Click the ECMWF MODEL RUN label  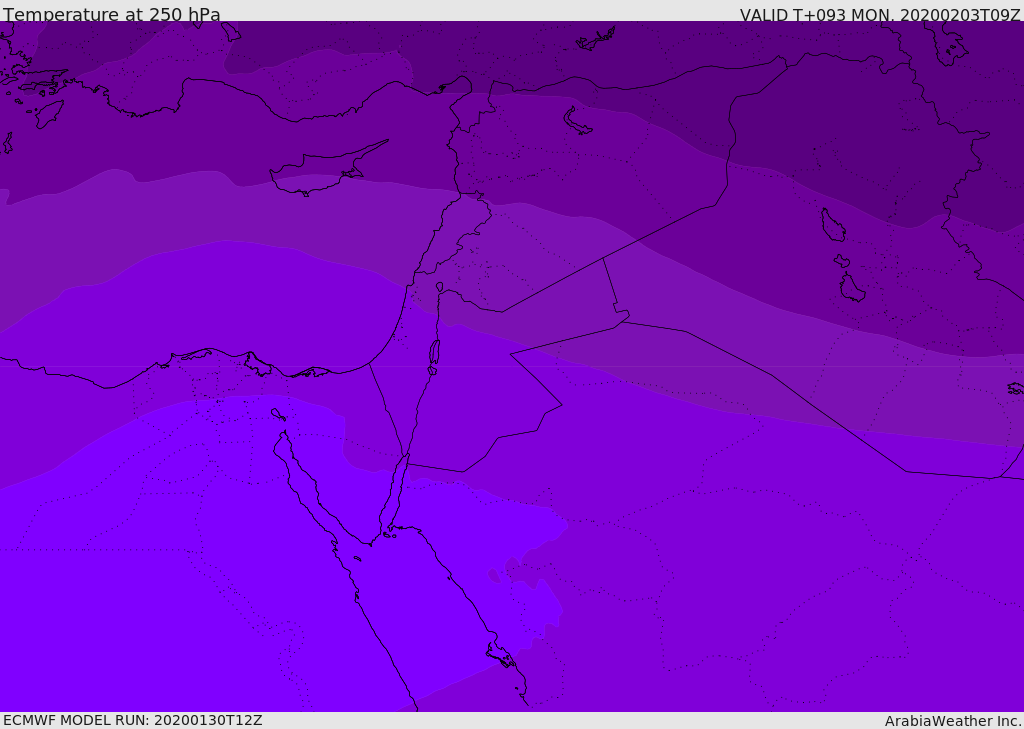132,720
